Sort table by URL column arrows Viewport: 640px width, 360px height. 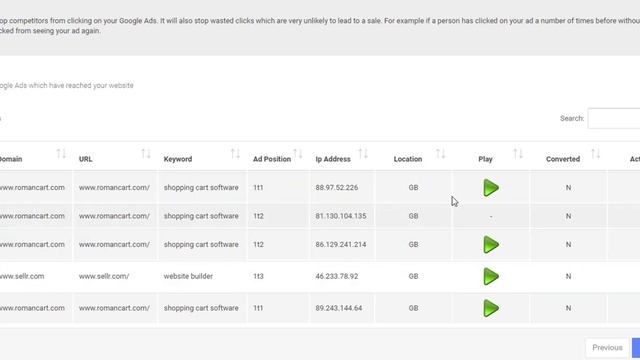146,154
